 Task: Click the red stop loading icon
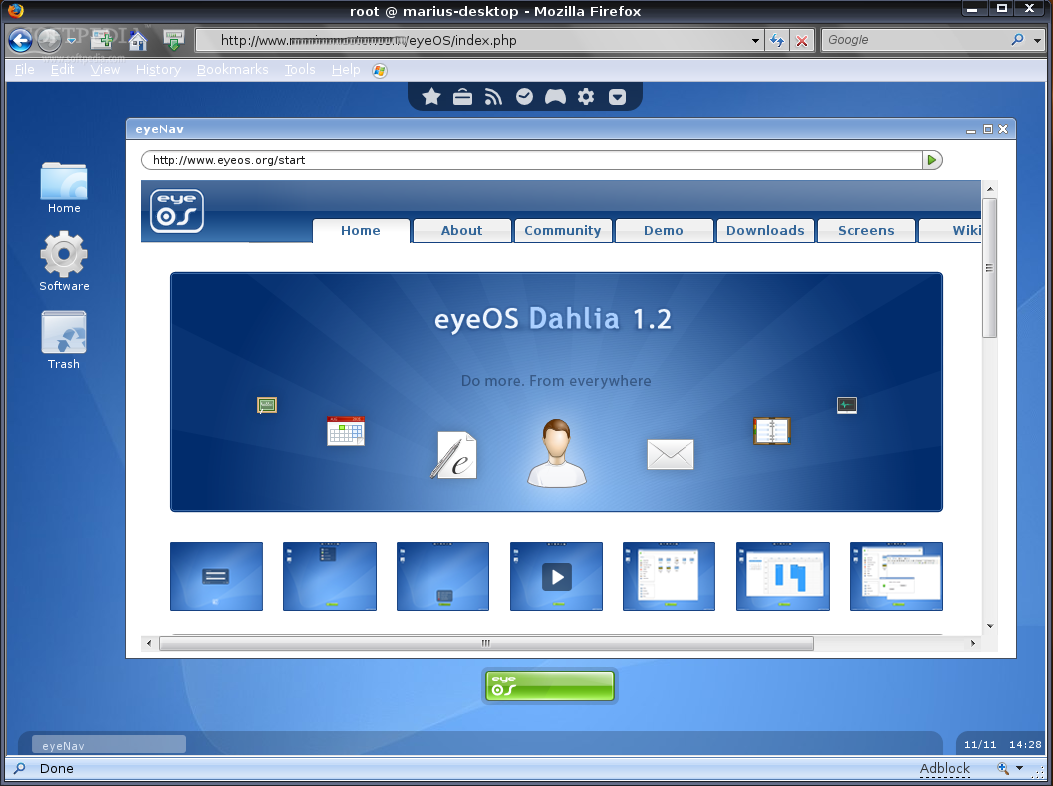point(802,41)
